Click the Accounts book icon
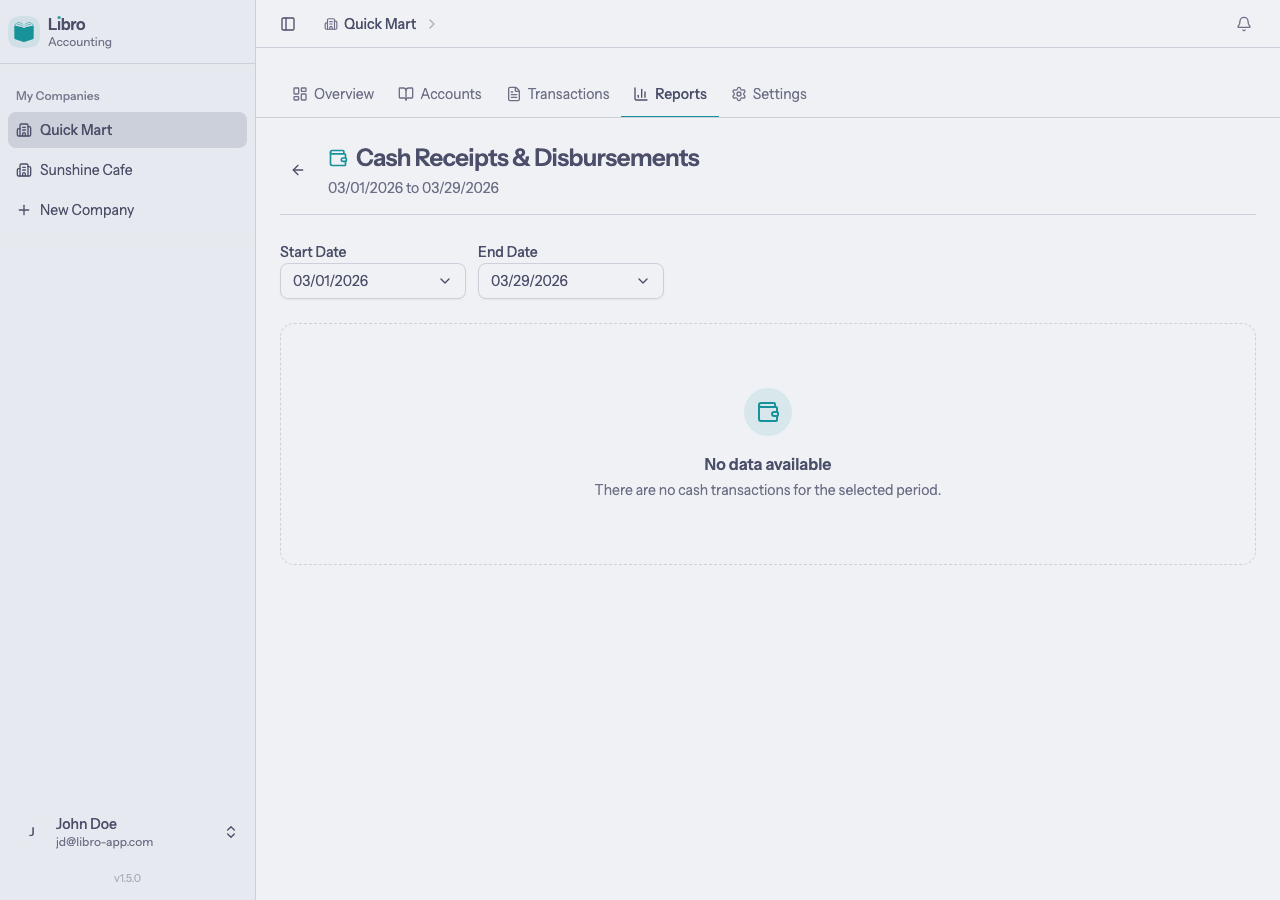 406,93
